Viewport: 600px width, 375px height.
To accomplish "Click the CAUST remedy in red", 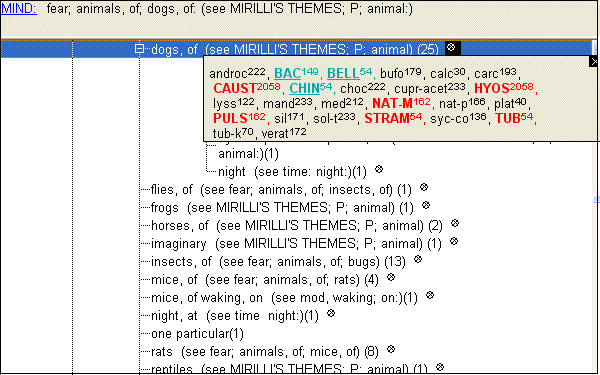I will coord(247,88).
